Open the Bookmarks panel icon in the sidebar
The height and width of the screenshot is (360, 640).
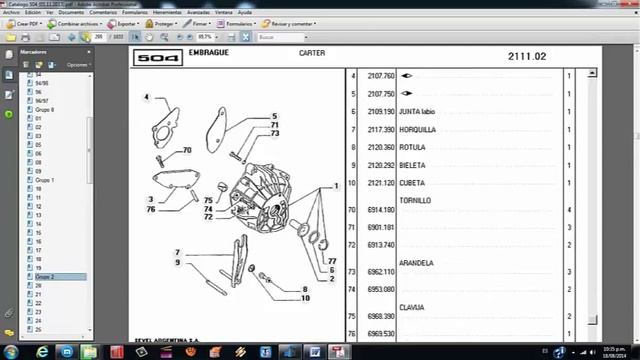click(9, 75)
